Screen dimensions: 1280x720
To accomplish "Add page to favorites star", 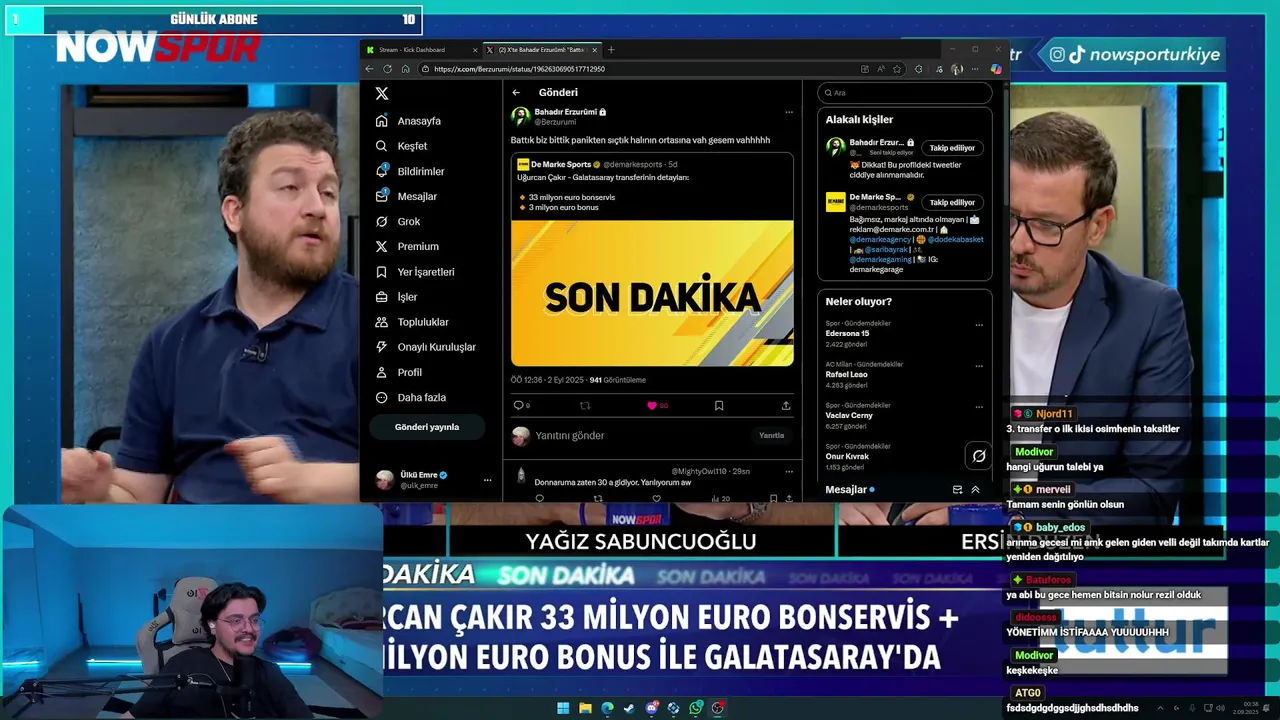I will click(x=897, y=69).
